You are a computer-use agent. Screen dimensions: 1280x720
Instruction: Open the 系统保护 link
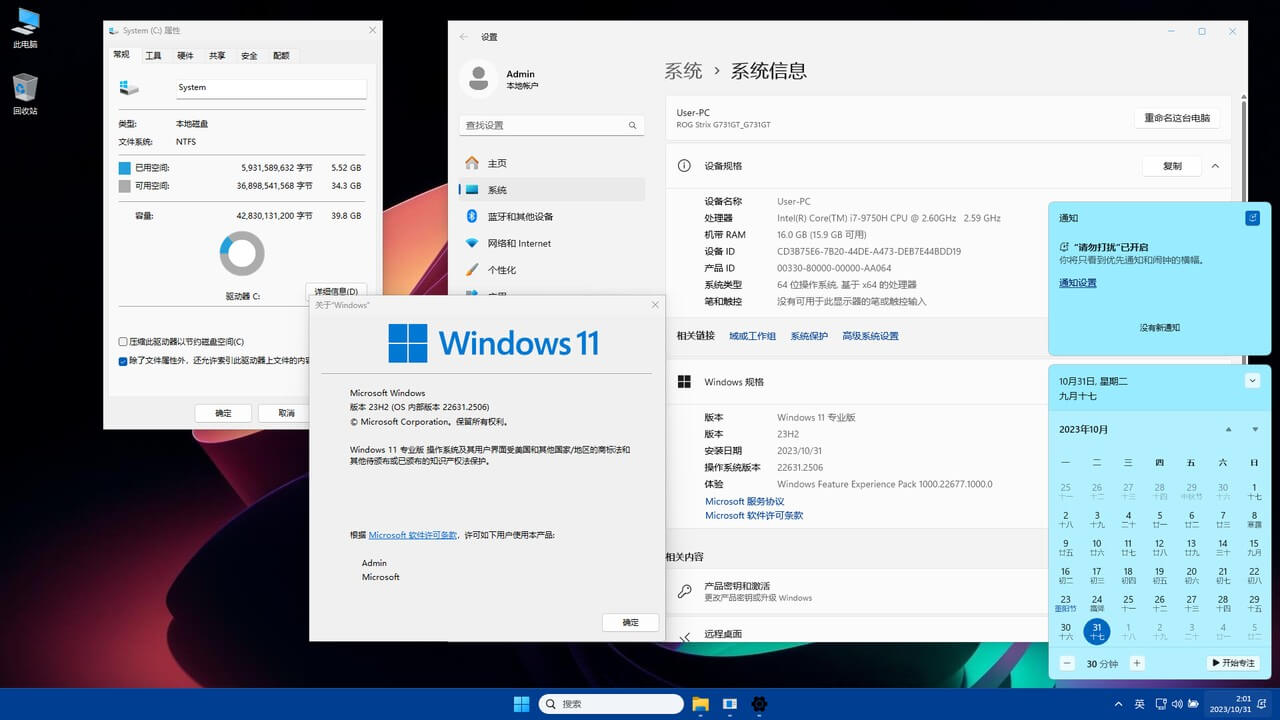809,336
